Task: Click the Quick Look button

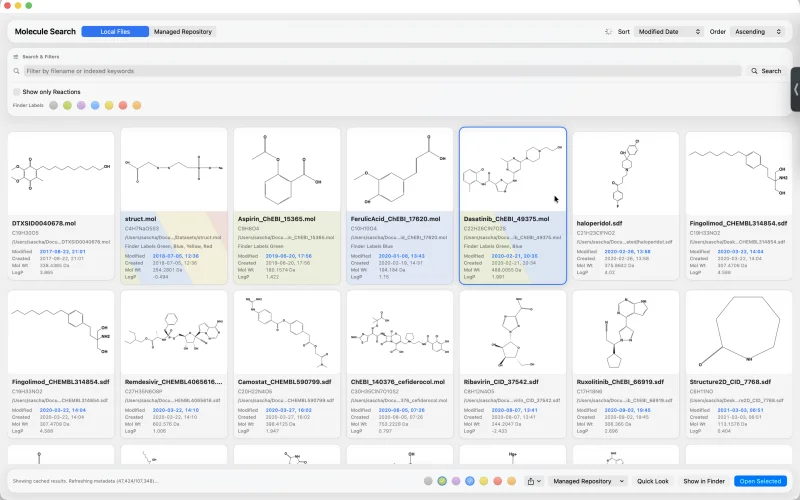Action: 653,481
